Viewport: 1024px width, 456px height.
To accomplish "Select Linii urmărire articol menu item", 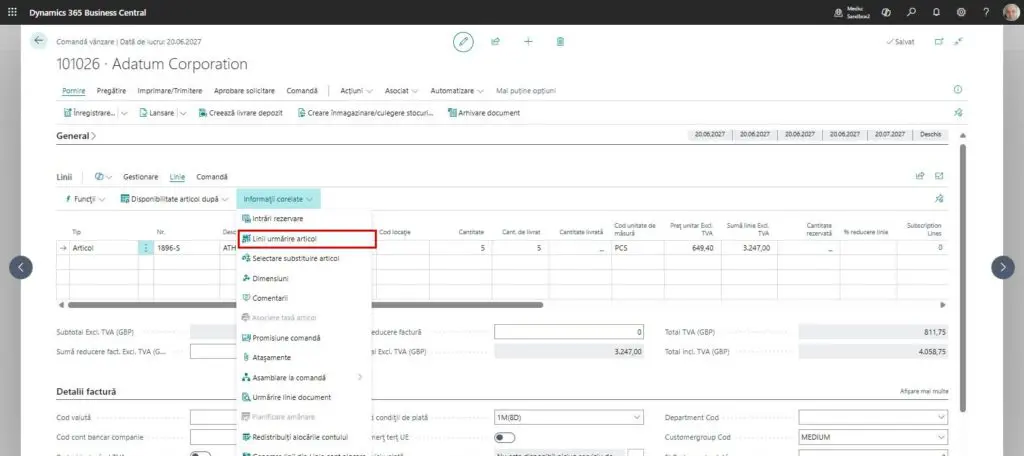I will (x=306, y=239).
